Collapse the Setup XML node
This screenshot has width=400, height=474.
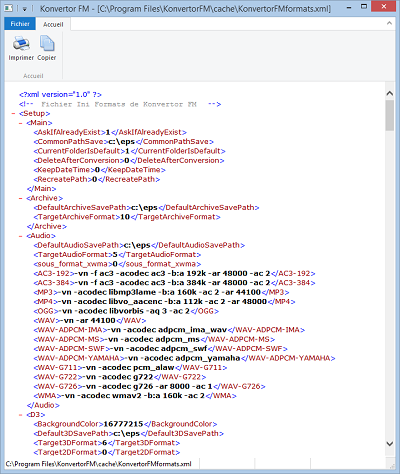coord(13,114)
